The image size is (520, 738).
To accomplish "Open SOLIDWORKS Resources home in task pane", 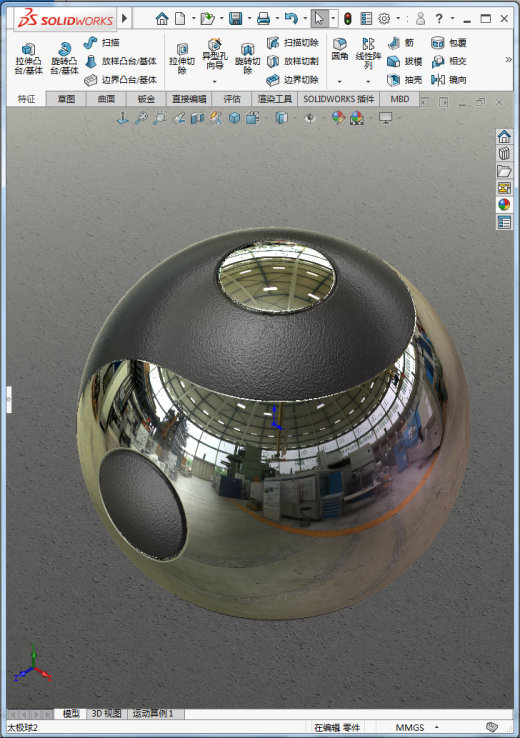I will 504,136.
